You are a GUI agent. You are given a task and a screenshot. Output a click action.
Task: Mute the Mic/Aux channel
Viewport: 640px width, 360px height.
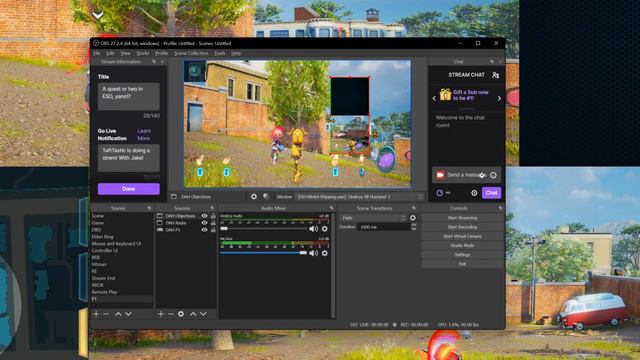313,253
